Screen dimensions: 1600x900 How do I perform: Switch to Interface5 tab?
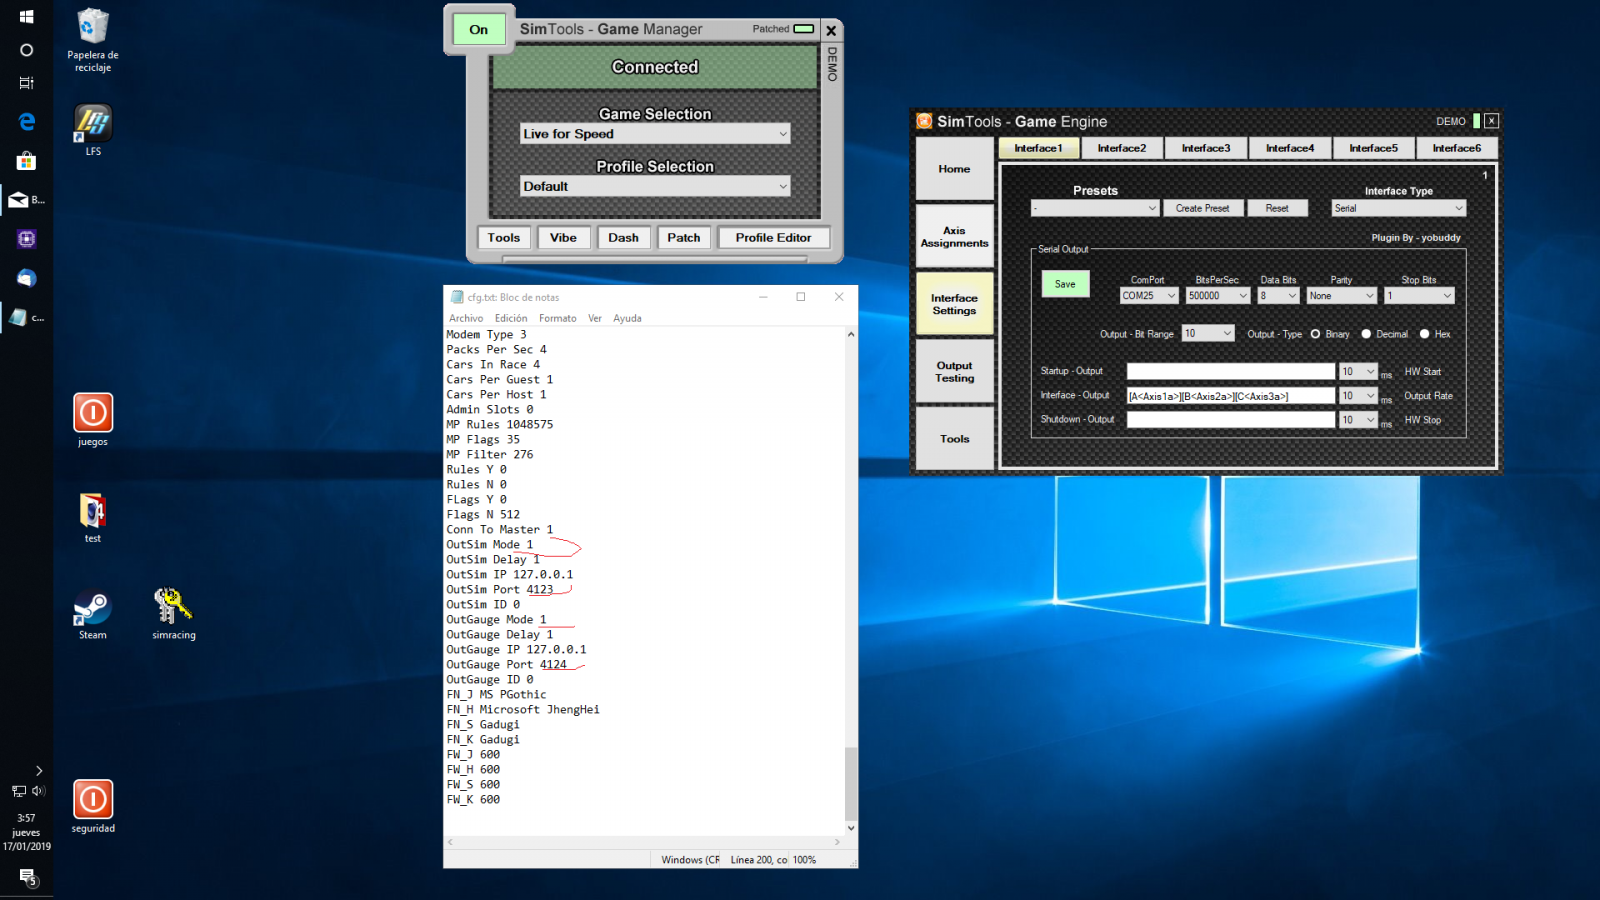point(1373,148)
